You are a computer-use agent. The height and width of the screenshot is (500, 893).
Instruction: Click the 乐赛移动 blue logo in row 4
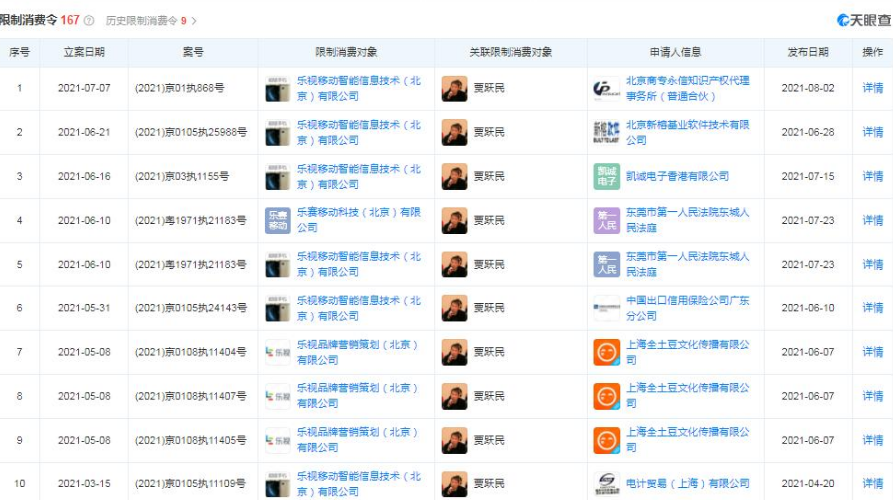pos(277,220)
